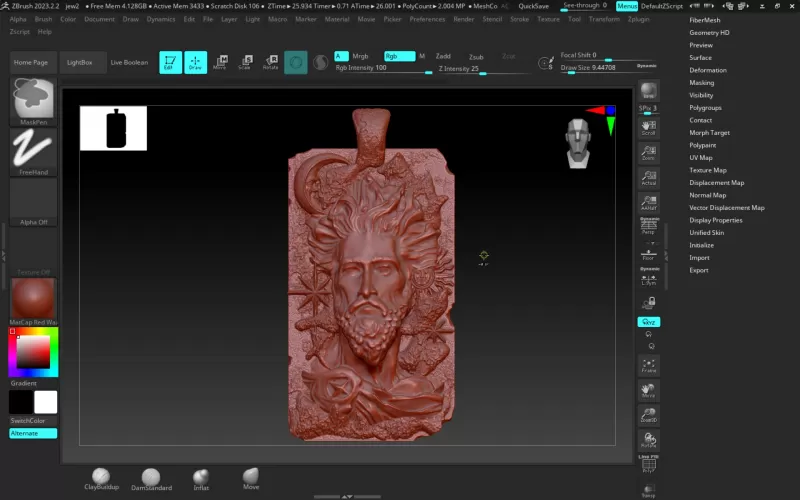This screenshot has height=500, width=800.
Task: Toggle Dynamic draw size
Action: coord(646,66)
